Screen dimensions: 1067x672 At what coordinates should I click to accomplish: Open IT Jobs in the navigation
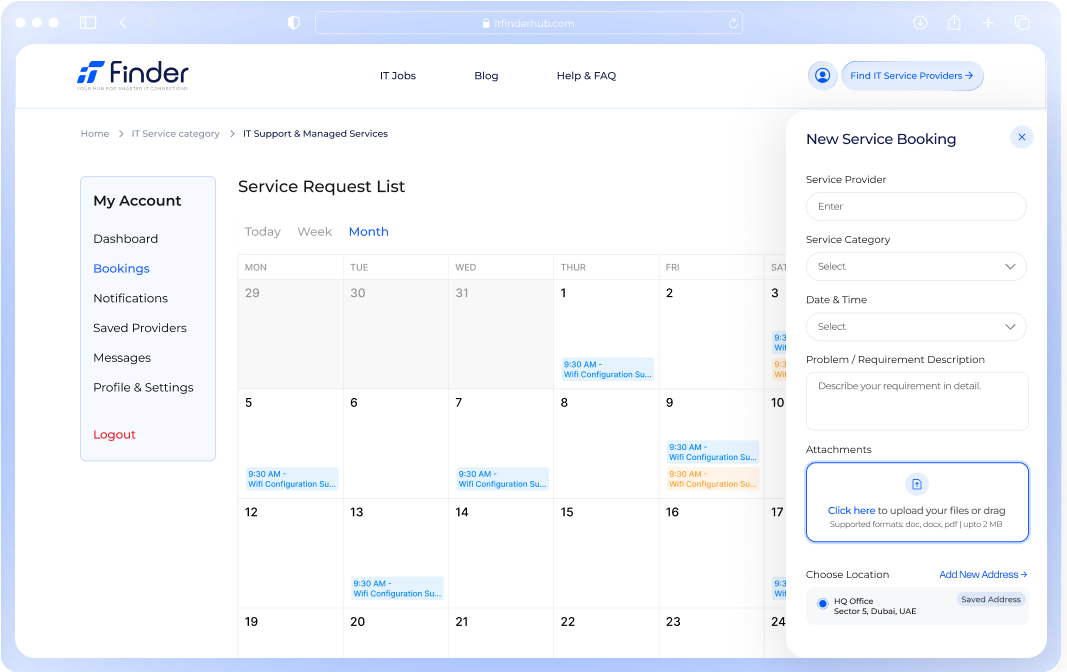397,75
